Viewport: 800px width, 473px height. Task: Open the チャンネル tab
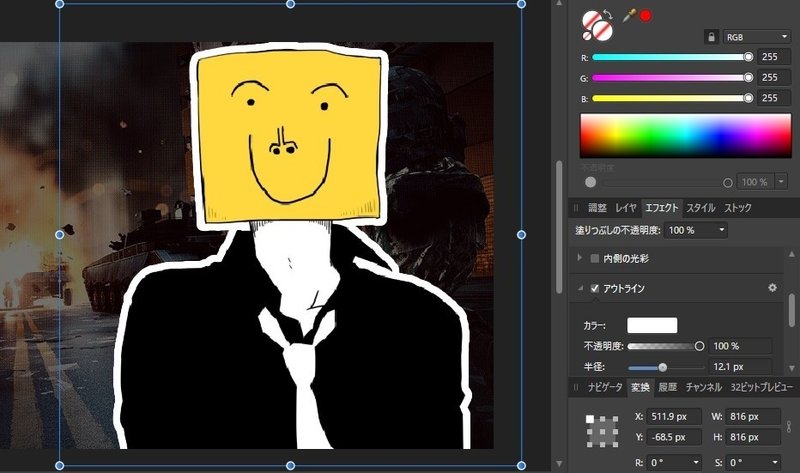point(704,387)
